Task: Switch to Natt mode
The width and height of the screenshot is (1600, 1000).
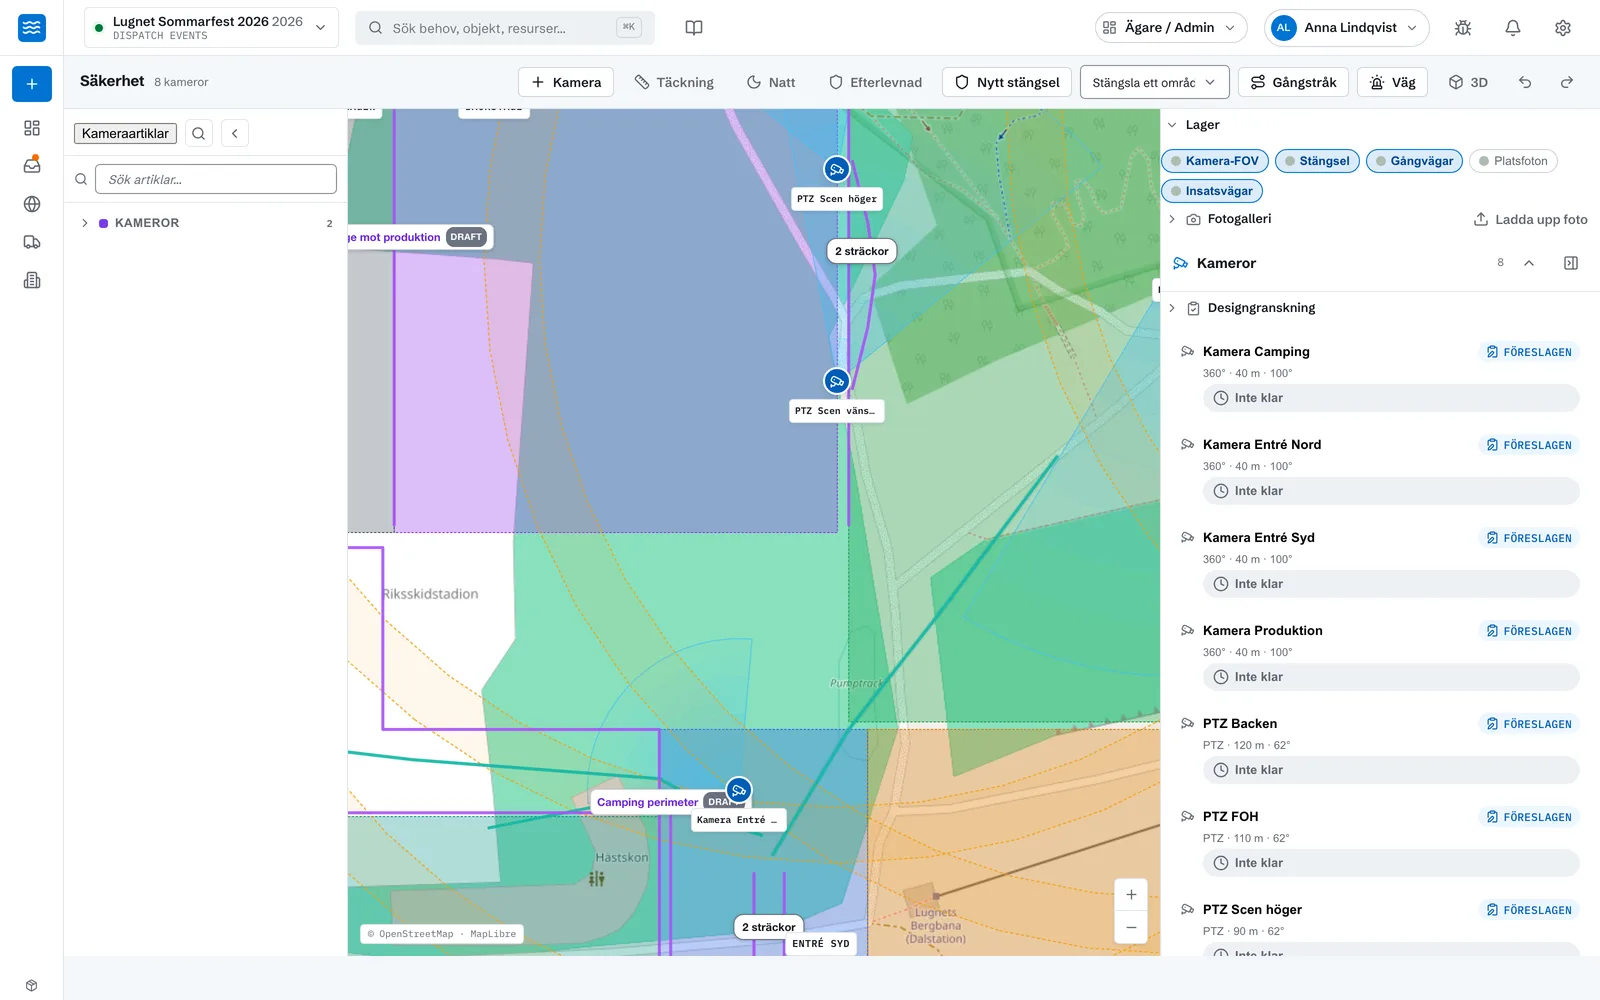Action: [x=771, y=82]
